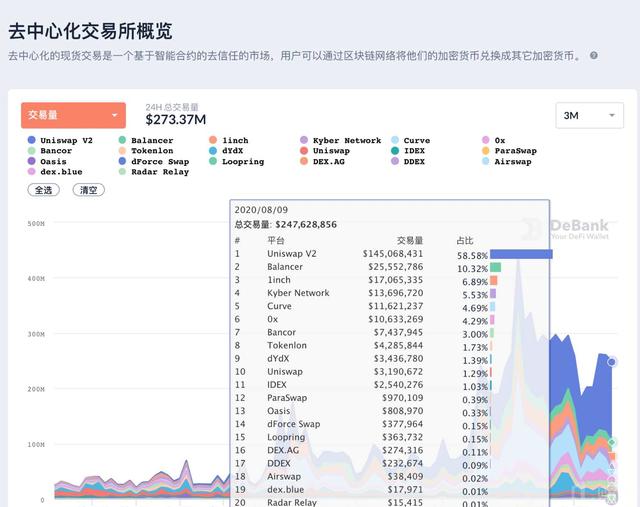Screen dimensions: 640x507
Task: Click the ParaSwap legend color dot
Action: (485, 151)
